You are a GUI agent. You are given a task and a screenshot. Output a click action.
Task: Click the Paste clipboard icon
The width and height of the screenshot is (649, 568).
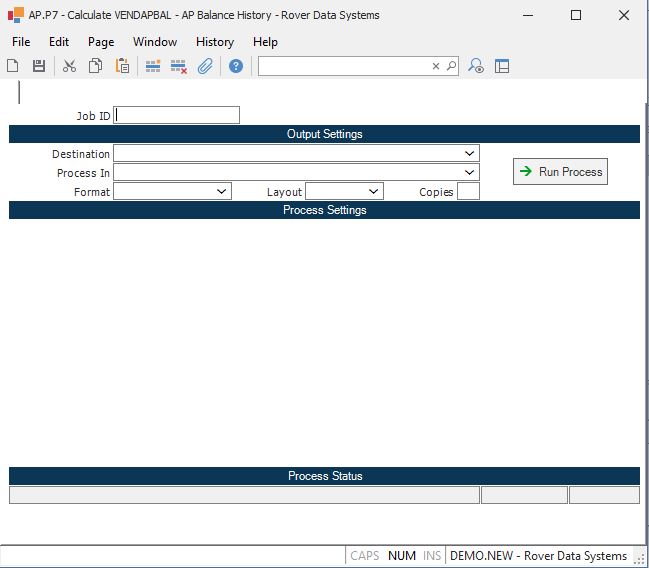(122, 66)
